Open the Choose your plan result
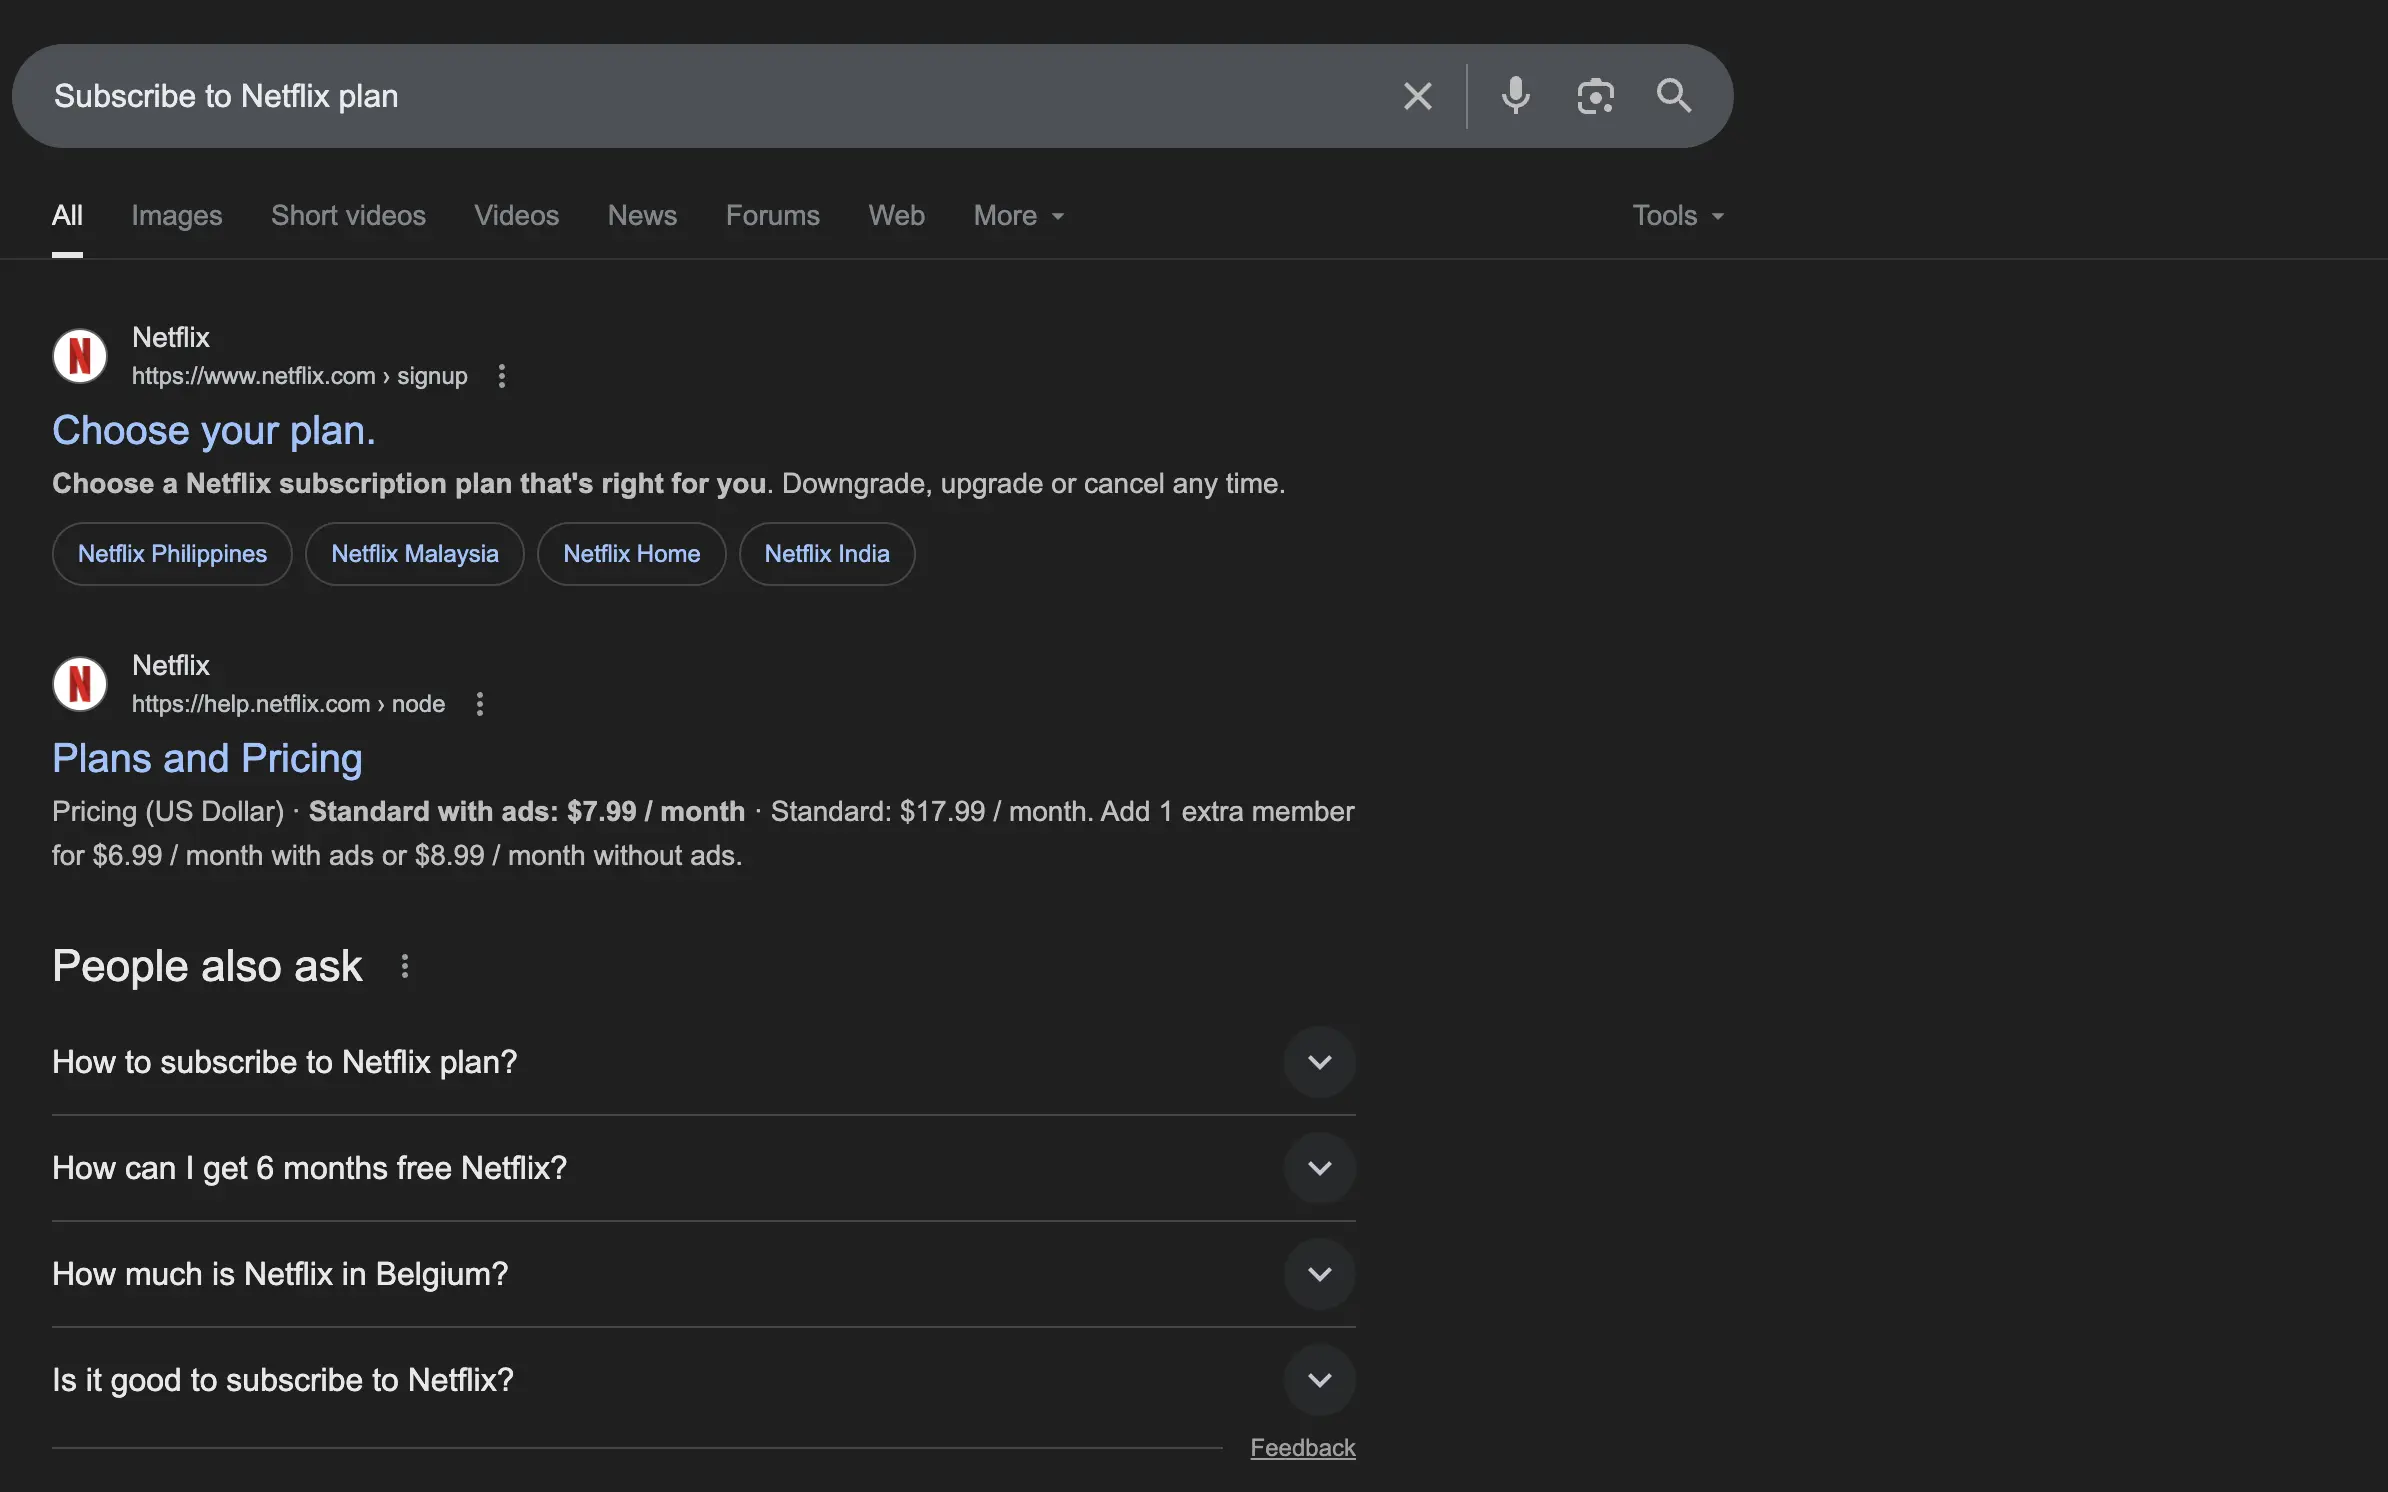The height and width of the screenshot is (1492, 2388). coord(214,430)
